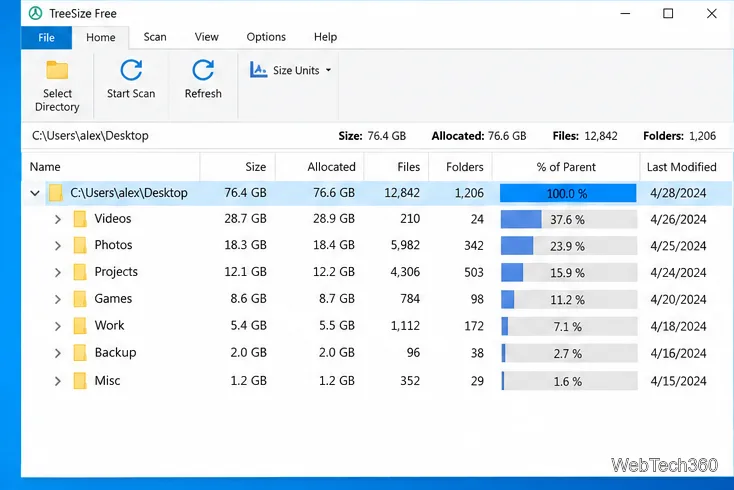Sort by the Size column header
The height and width of the screenshot is (490, 734).
tap(238, 167)
